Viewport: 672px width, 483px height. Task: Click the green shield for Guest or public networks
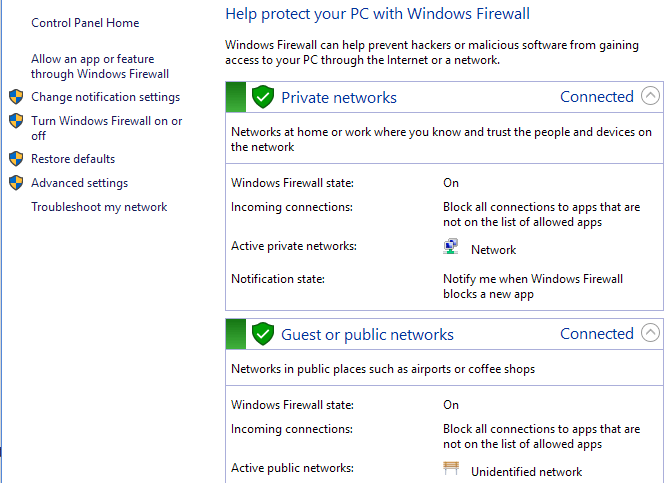point(263,334)
